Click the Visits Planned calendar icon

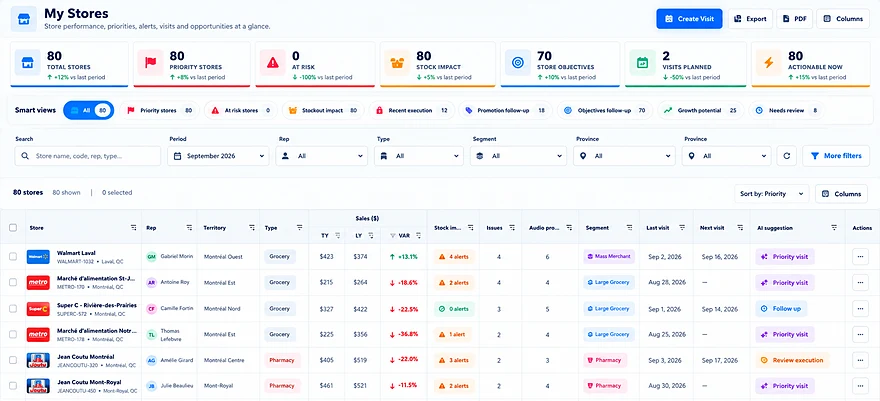click(x=642, y=62)
